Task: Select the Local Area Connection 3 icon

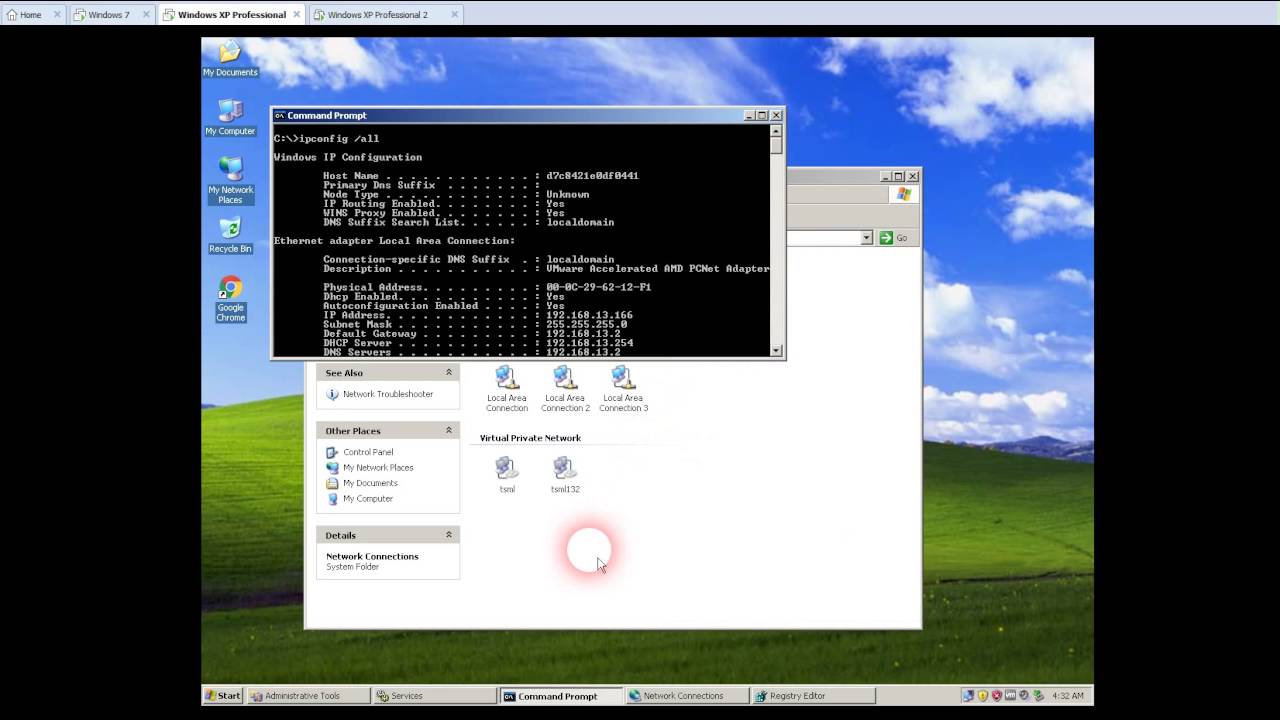Action: point(623,389)
